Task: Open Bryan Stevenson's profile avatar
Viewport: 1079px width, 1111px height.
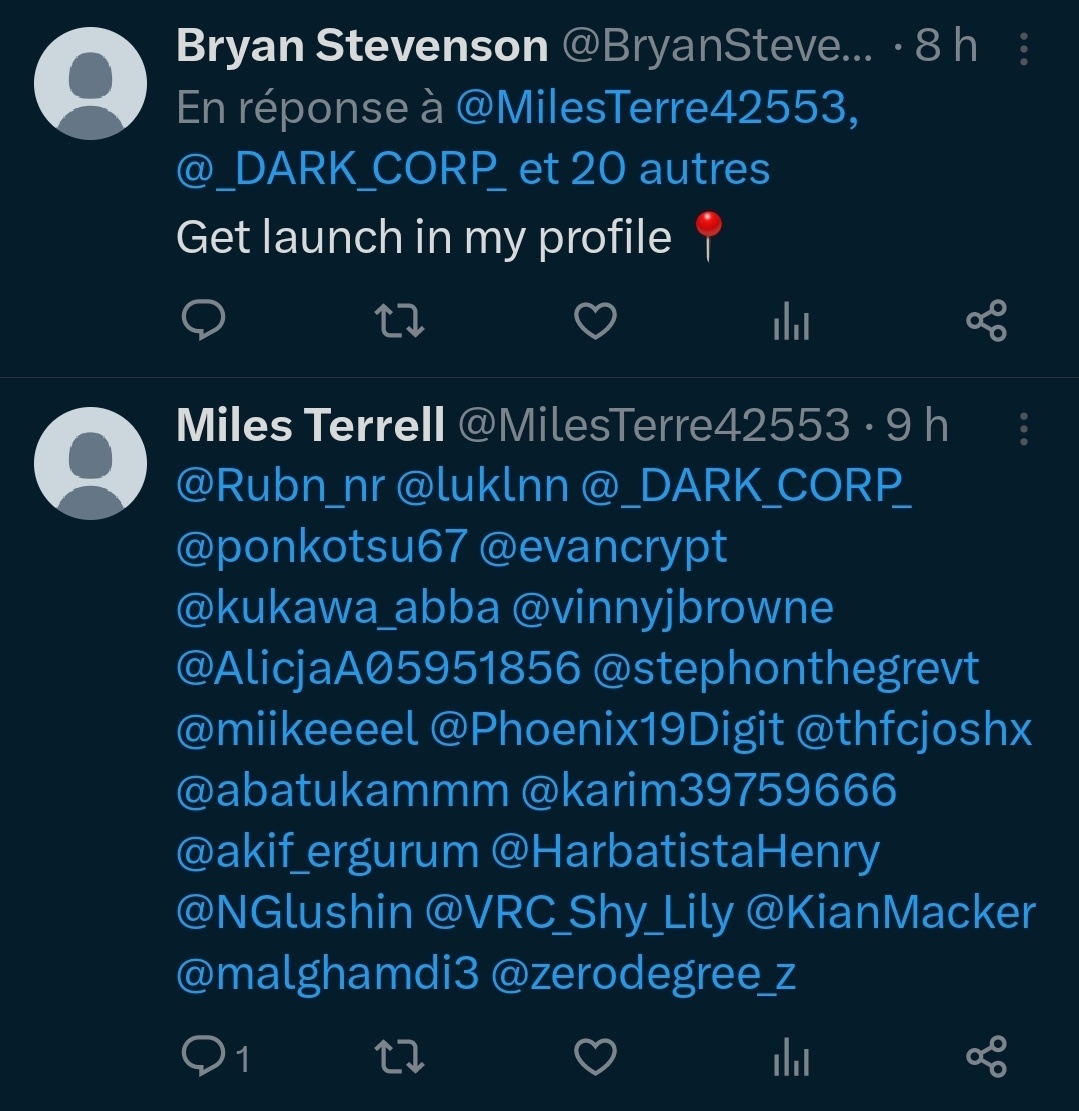Action: click(91, 84)
